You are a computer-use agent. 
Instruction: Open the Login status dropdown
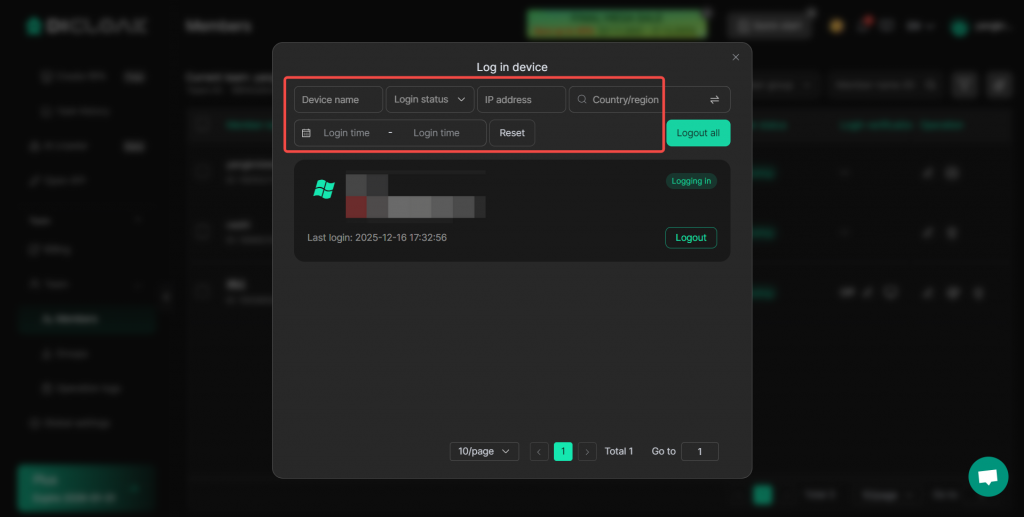430,100
